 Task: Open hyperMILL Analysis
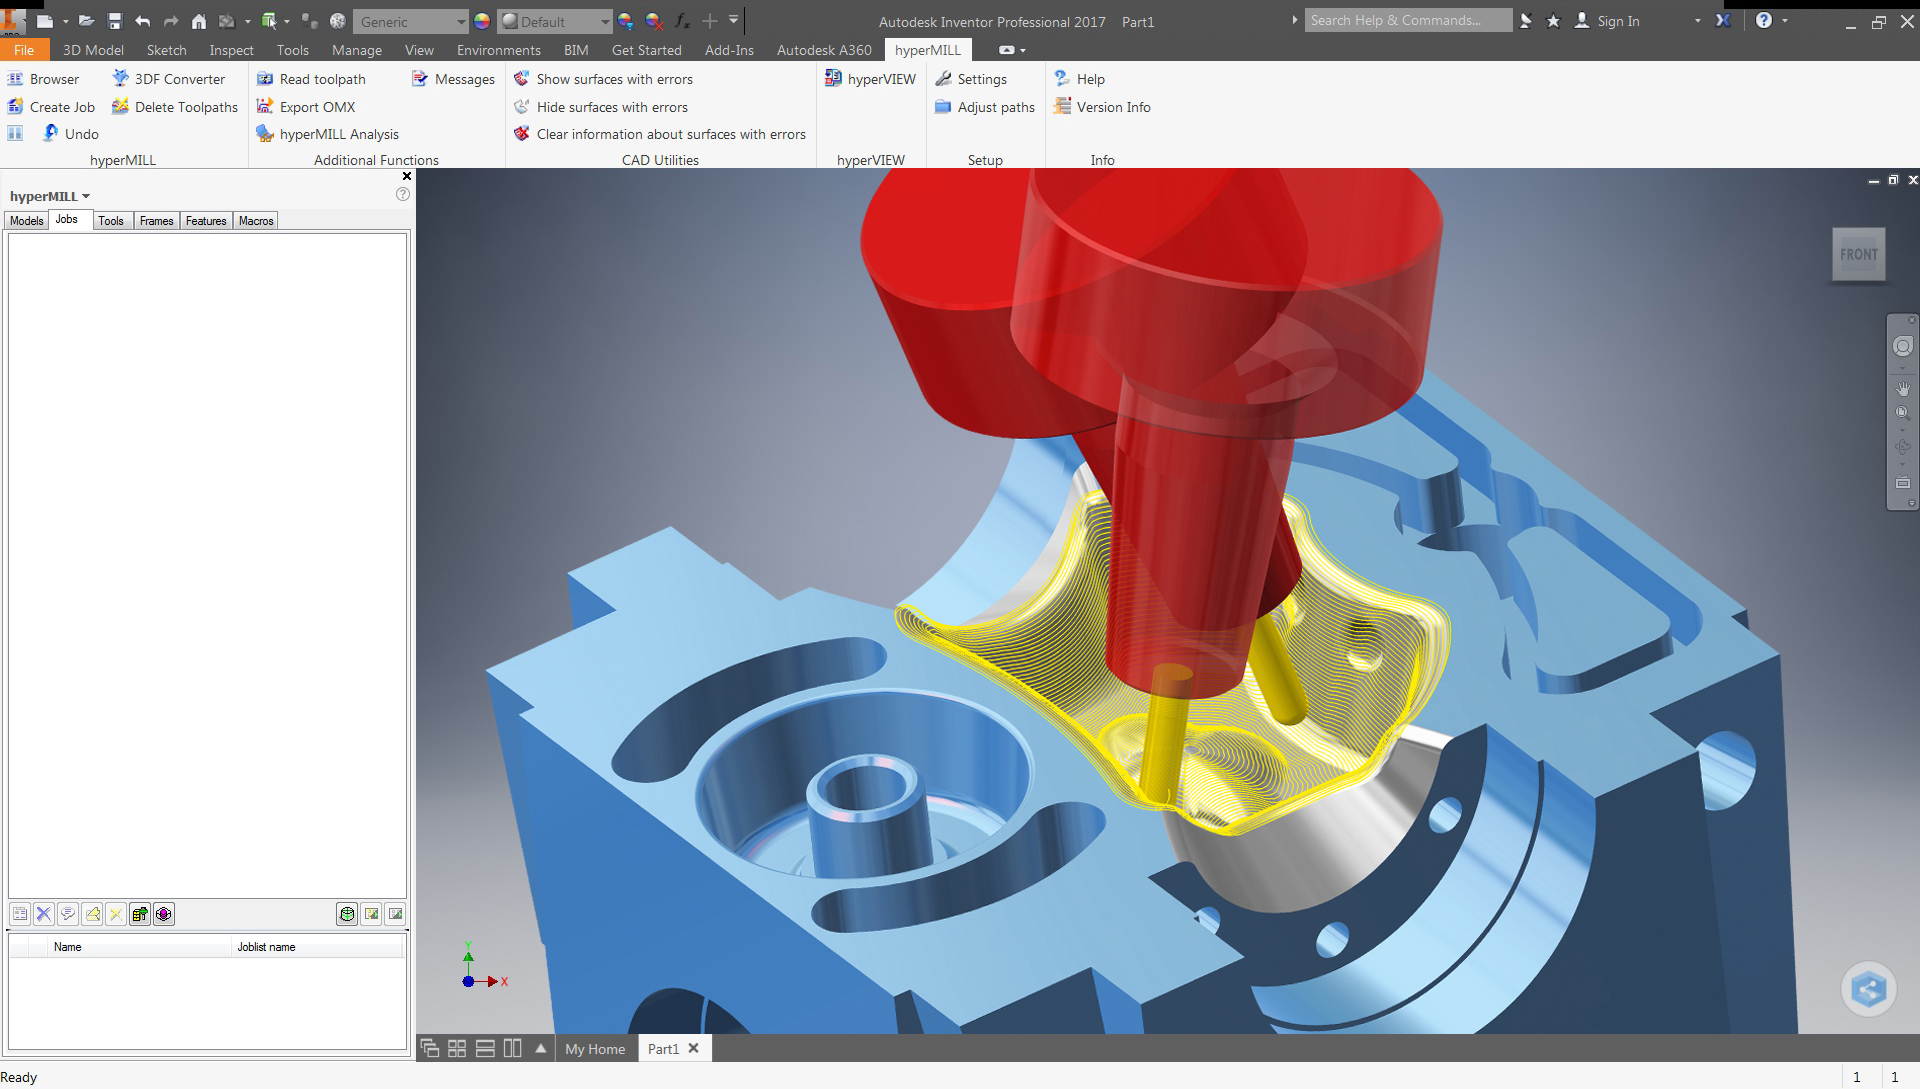coord(339,134)
